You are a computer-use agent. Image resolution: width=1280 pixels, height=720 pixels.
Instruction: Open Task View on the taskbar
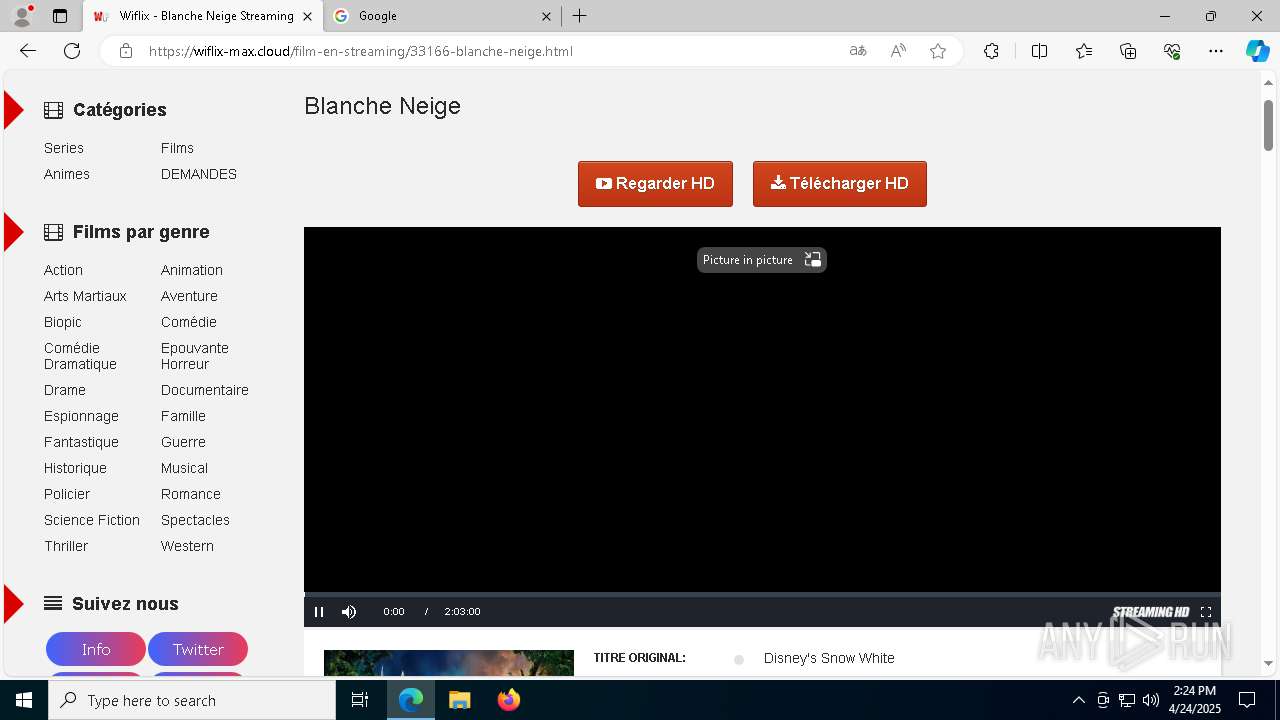click(360, 700)
